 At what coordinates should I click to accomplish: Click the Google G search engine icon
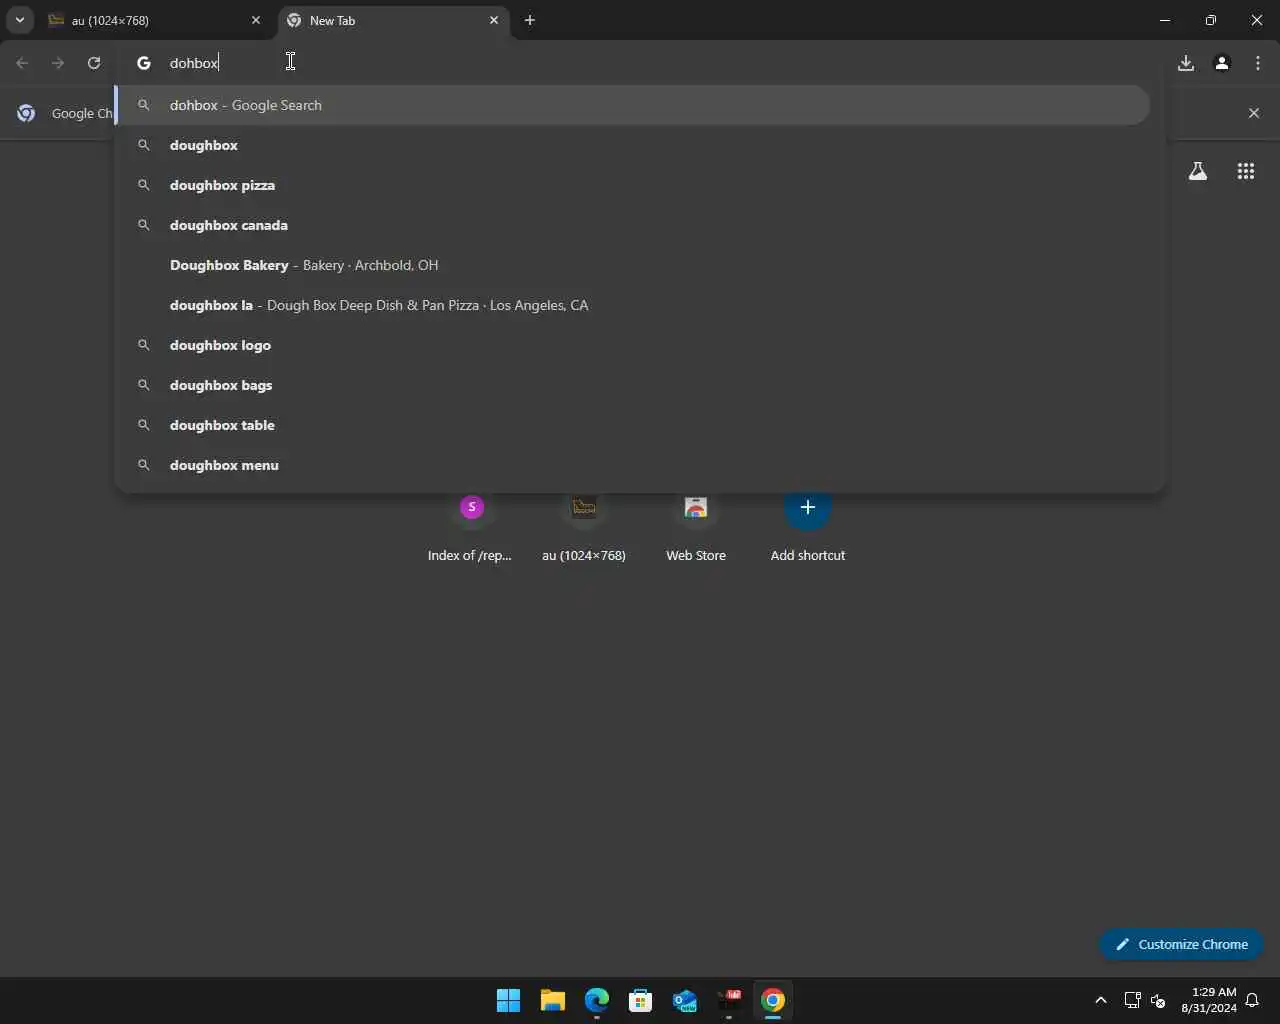click(x=144, y=63)
